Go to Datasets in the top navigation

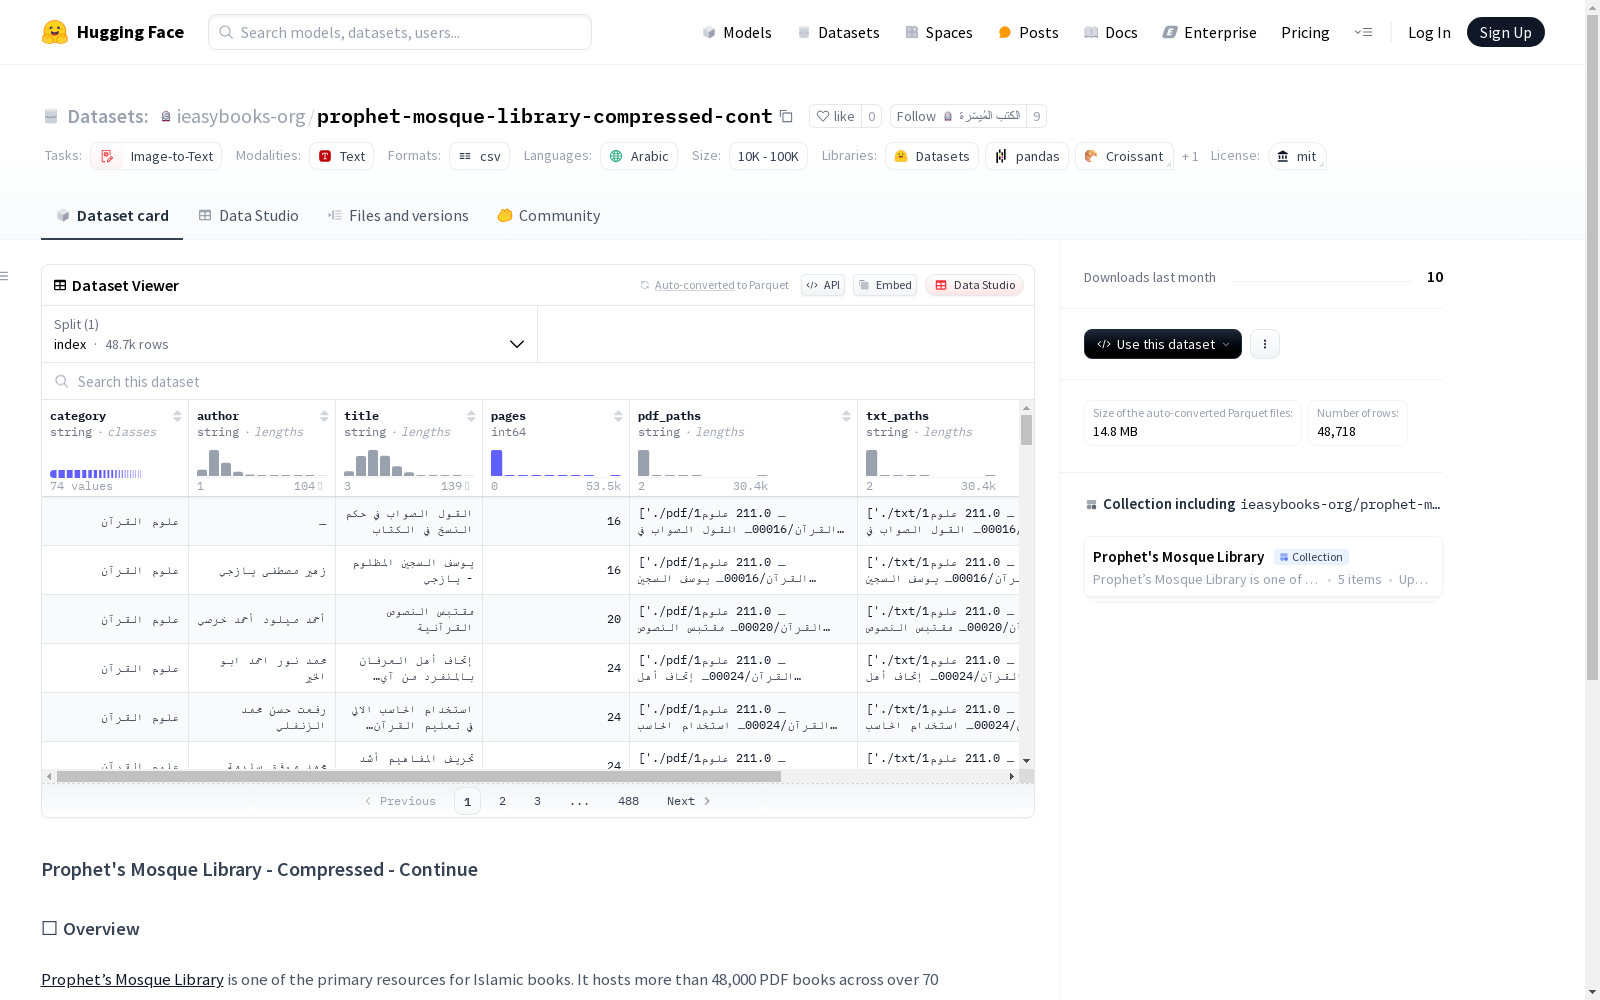pyautogui.click(x=838, y=32)
